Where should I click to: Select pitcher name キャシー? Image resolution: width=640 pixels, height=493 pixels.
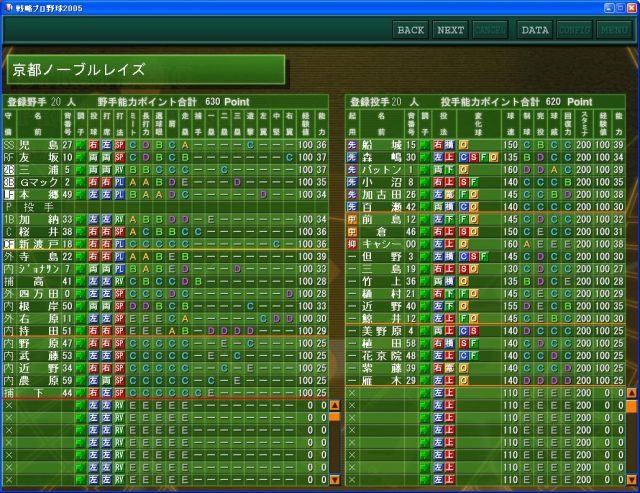[x=382, y=244]
